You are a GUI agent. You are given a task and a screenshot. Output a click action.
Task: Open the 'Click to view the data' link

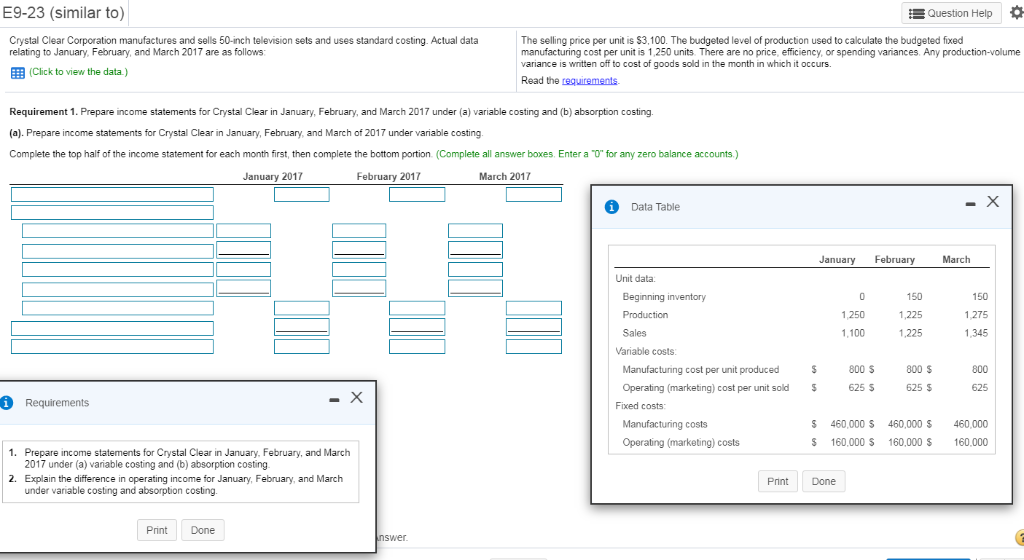78,72
